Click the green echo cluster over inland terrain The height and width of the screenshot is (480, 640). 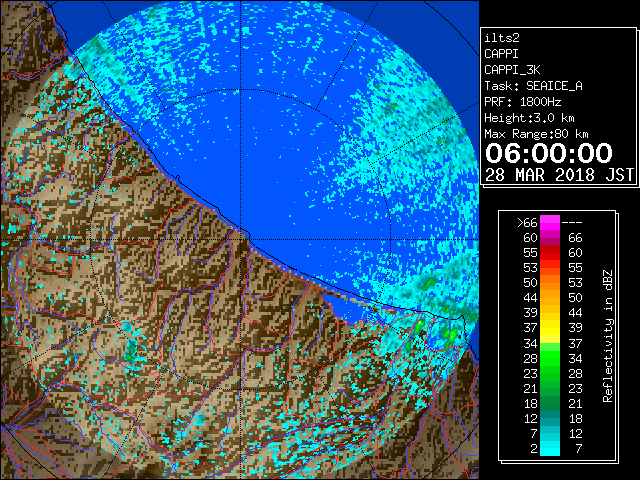click(x=131, y=352)
